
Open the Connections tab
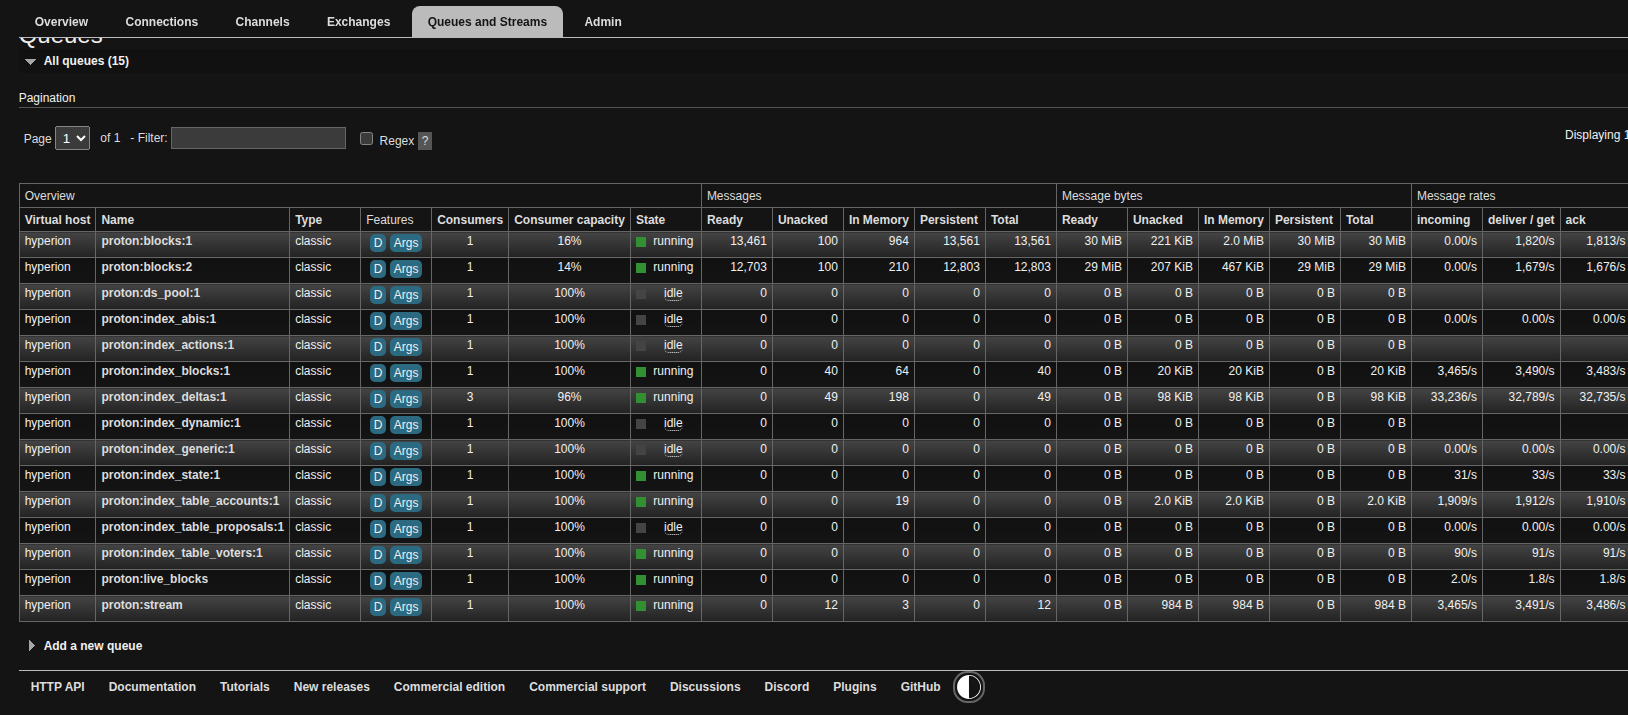(x=161, y=22)
